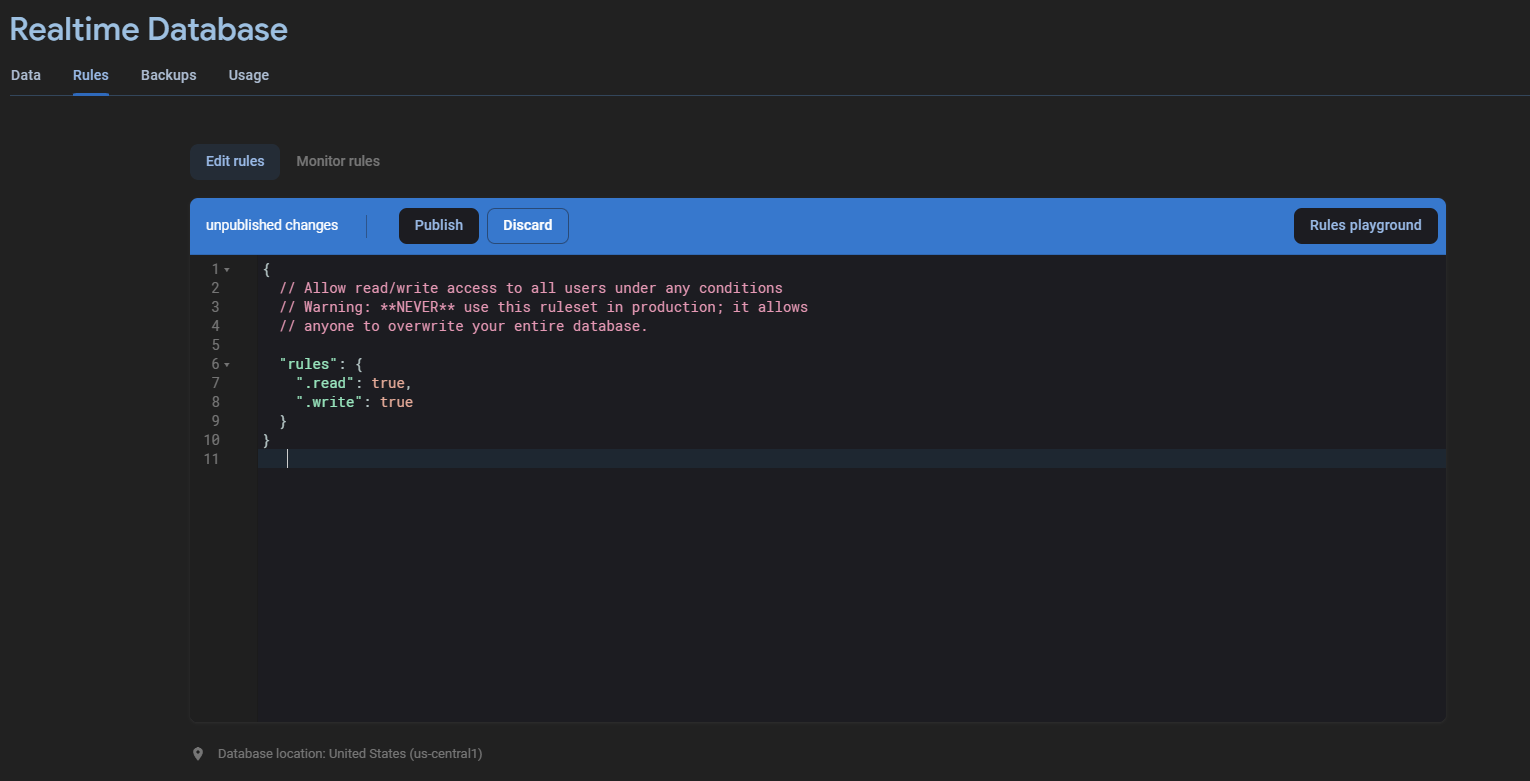Click the ".write": true line in the editor
Screen dimensions: 1530x781
pos(354,402)
